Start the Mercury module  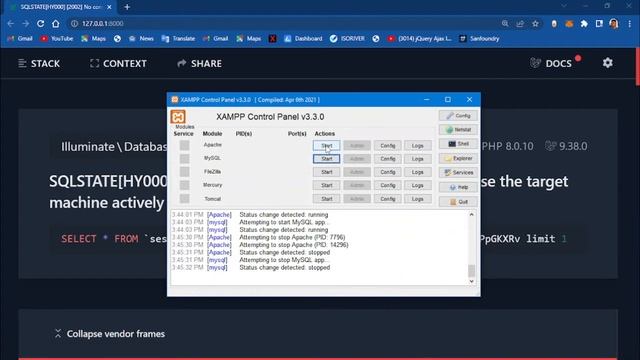(x=327, y=185)
